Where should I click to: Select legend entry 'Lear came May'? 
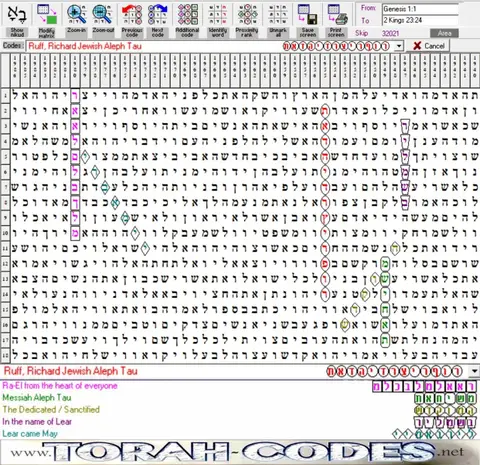(x=30, y=434)
